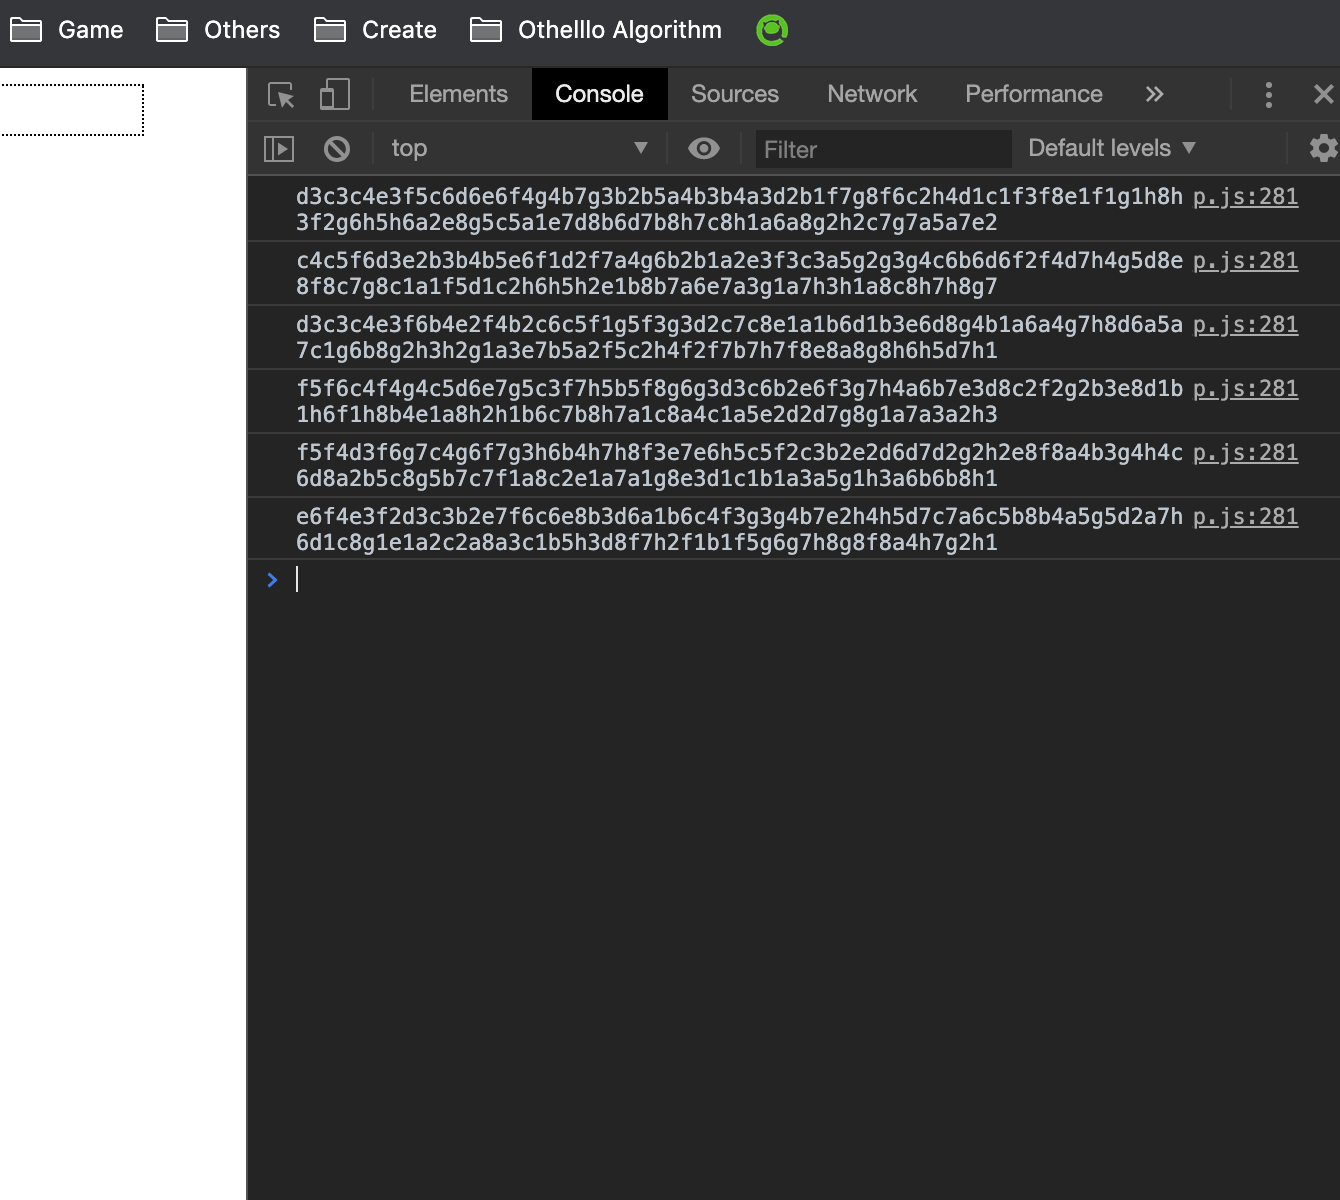Open p.js:281 link for d3c3c4e3f5c6 log

[1245, 197]
